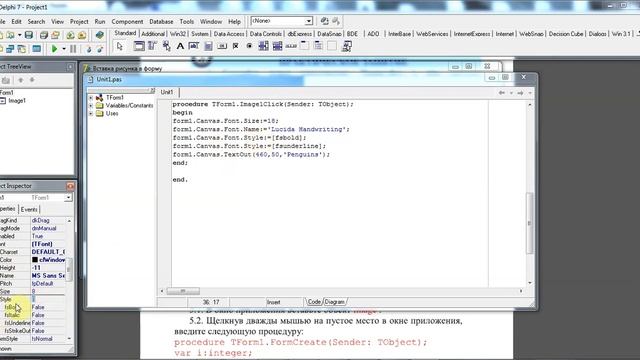Switch to the Win32 palette tab

(178, 34)
